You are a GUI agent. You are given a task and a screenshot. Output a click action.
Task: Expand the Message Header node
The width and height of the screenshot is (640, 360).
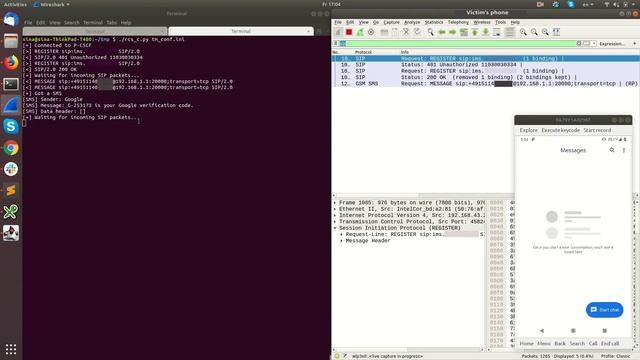pyautogui.click(x=342, y=241)
